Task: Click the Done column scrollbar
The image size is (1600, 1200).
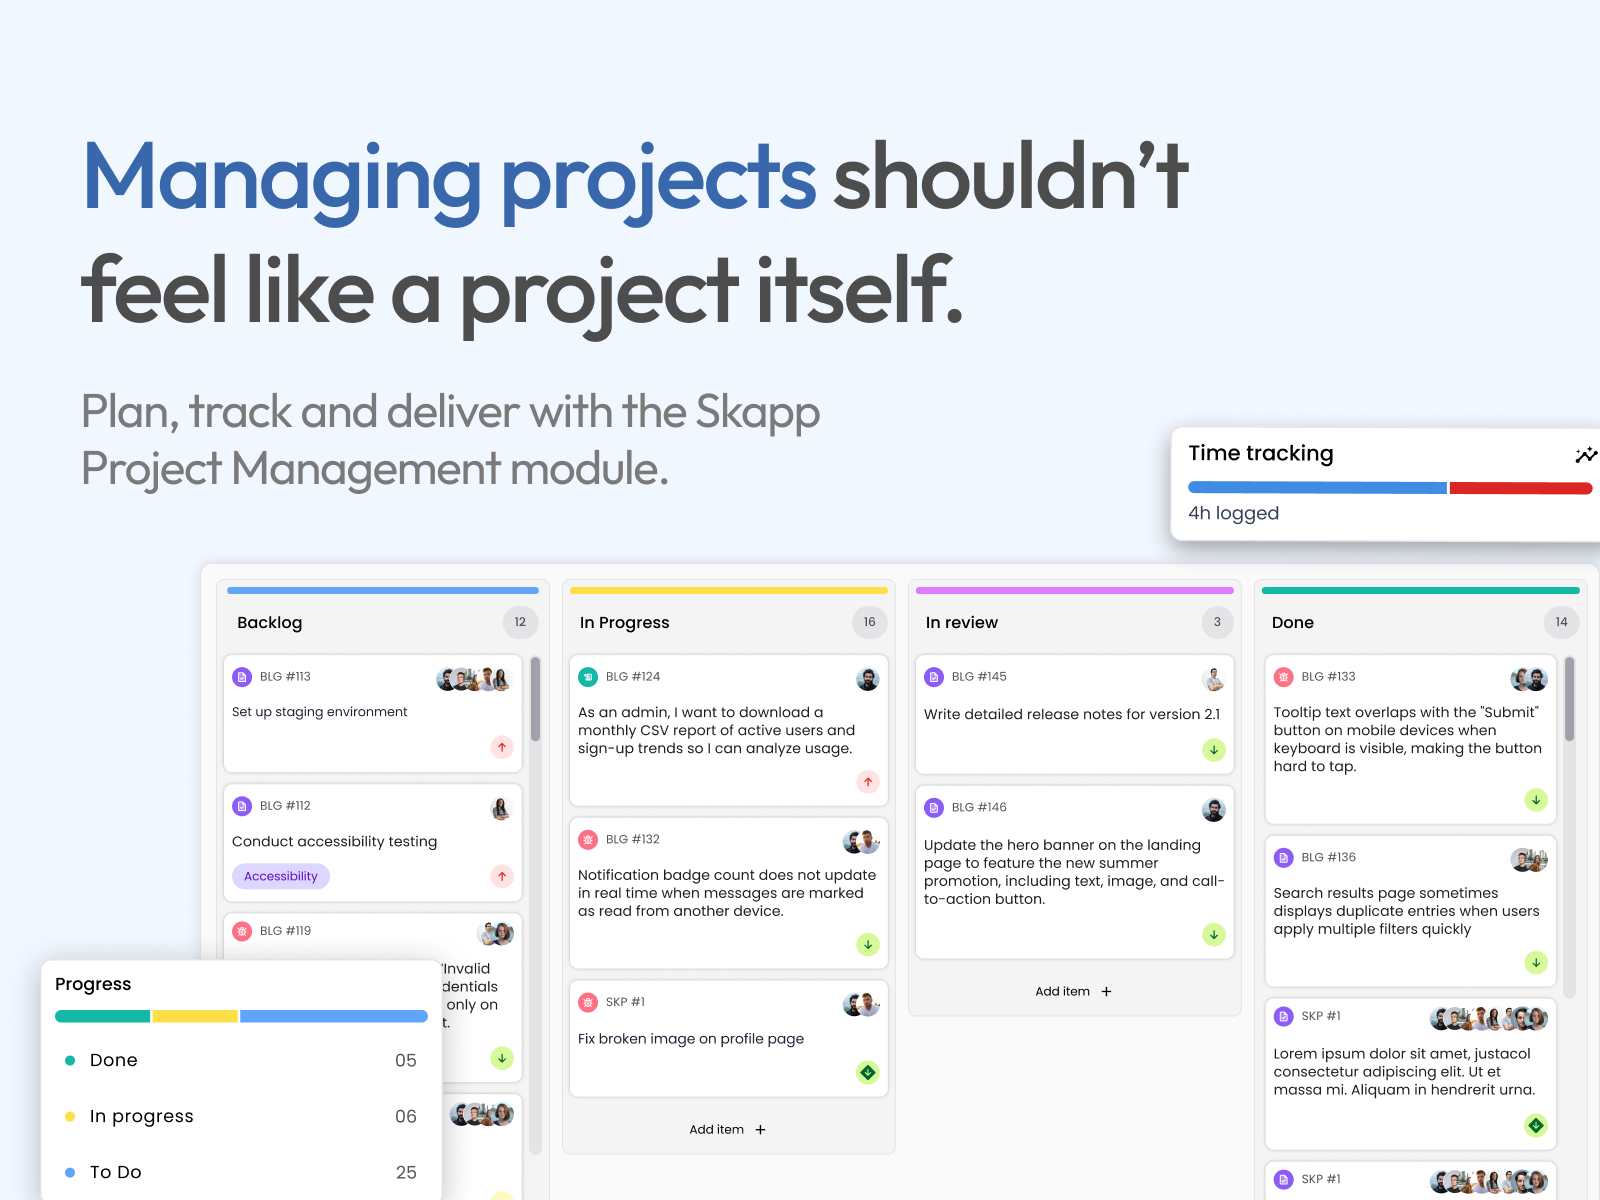Action: (1569, 700)
